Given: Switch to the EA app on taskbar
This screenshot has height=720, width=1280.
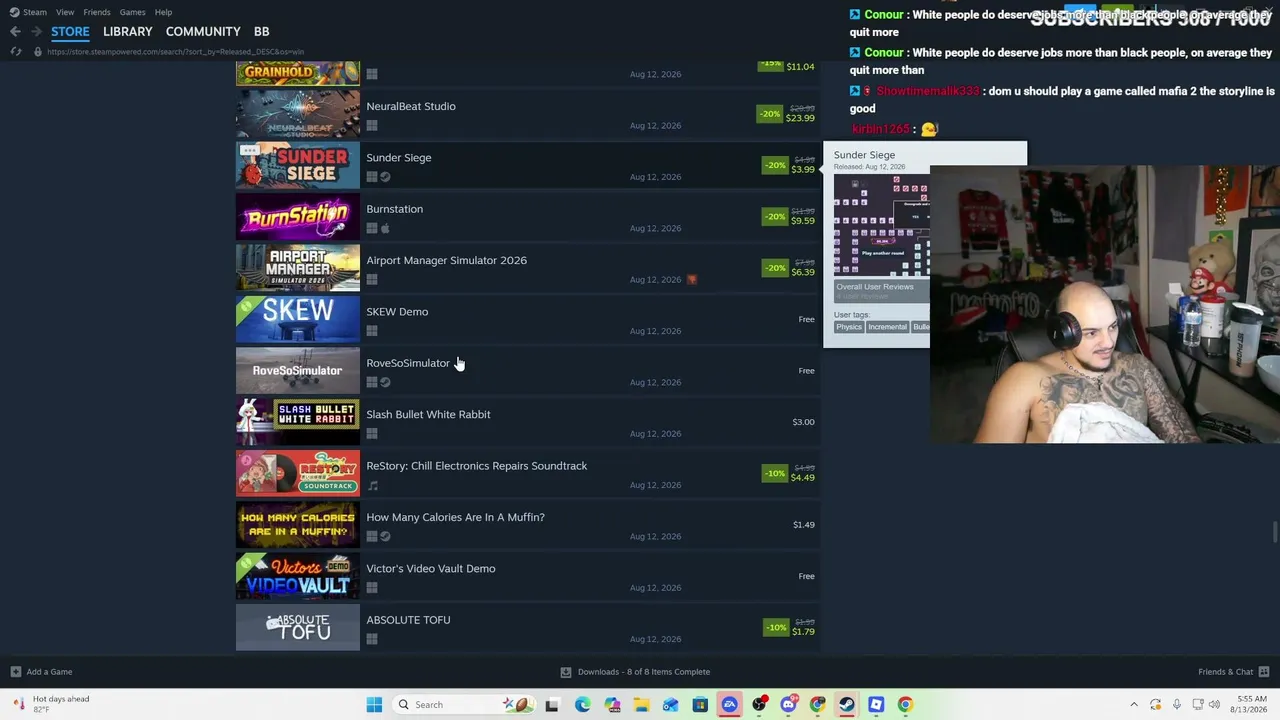Looking at the screenshot, I should click(x=730, y=705).
